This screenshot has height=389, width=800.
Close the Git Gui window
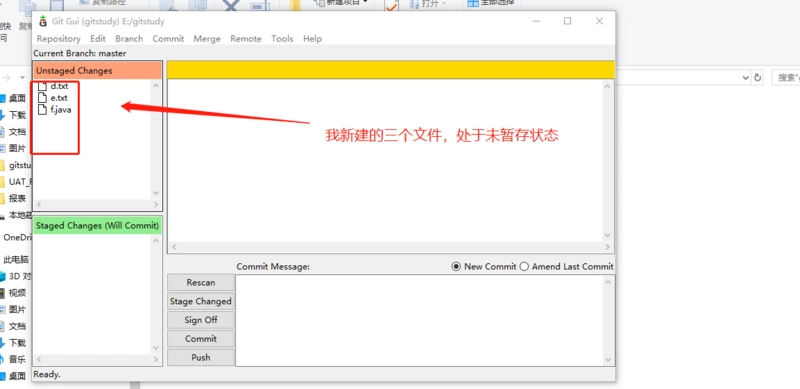(599, 21)
